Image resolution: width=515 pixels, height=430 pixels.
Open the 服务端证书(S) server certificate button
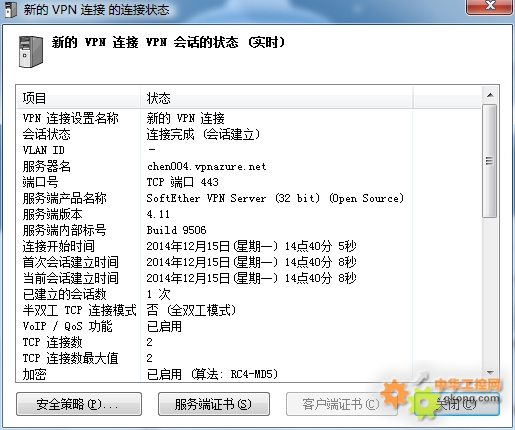(x=214, y=404)
